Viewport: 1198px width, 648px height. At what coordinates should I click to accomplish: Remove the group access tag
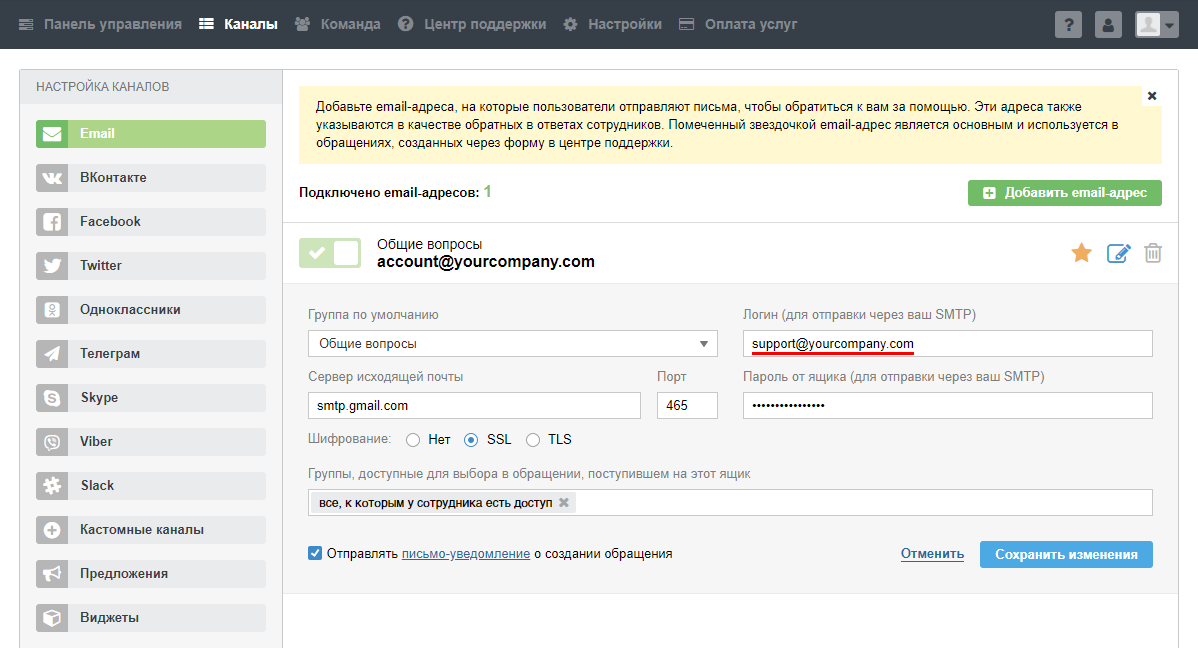click(564, 503)
